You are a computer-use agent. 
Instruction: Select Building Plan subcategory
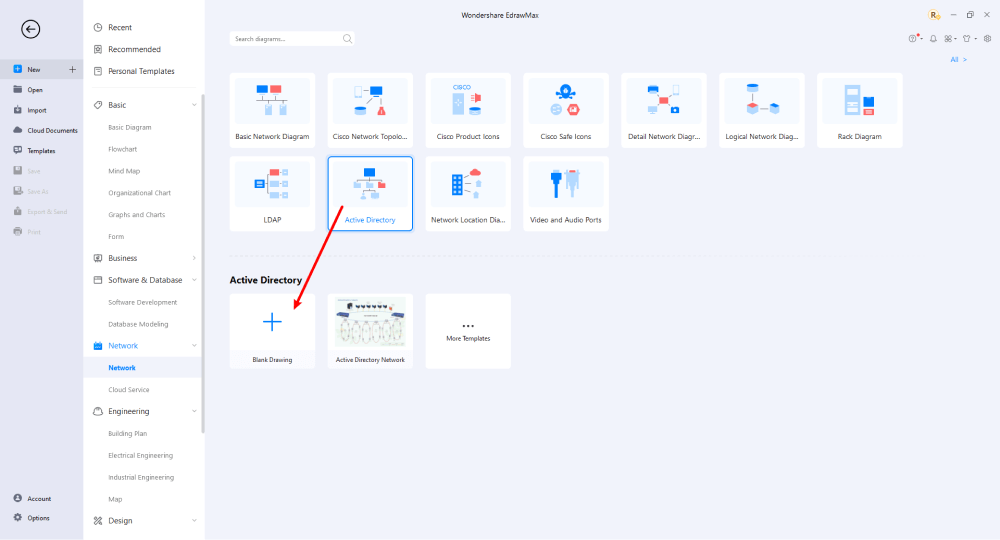[128, 434]
